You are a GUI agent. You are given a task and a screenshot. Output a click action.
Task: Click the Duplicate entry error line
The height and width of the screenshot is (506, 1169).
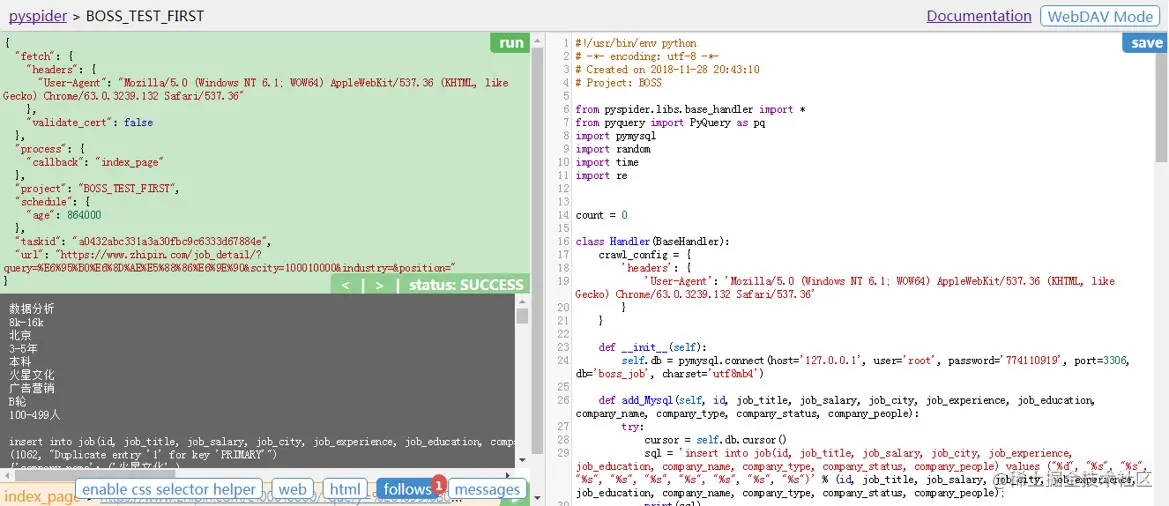click(143, 455)
